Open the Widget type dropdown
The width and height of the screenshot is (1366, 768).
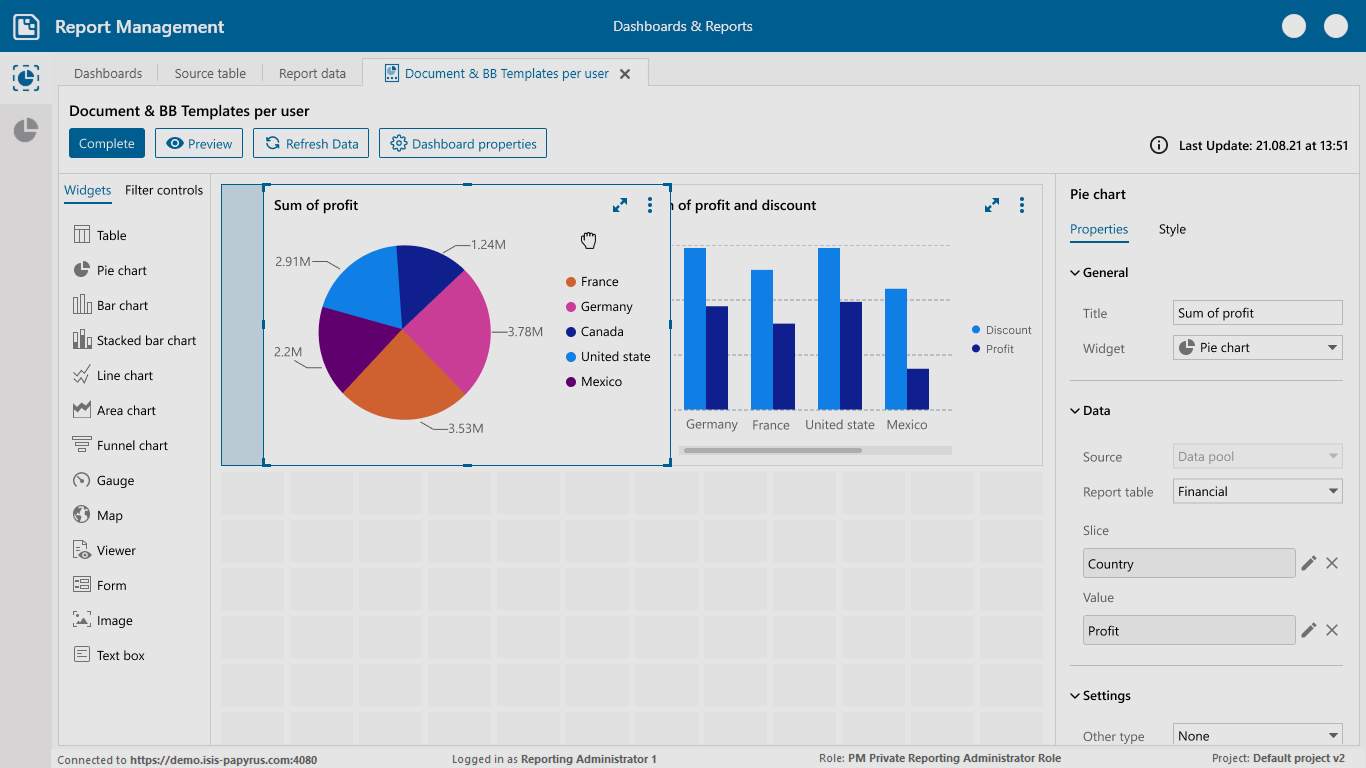[1257, 348]
